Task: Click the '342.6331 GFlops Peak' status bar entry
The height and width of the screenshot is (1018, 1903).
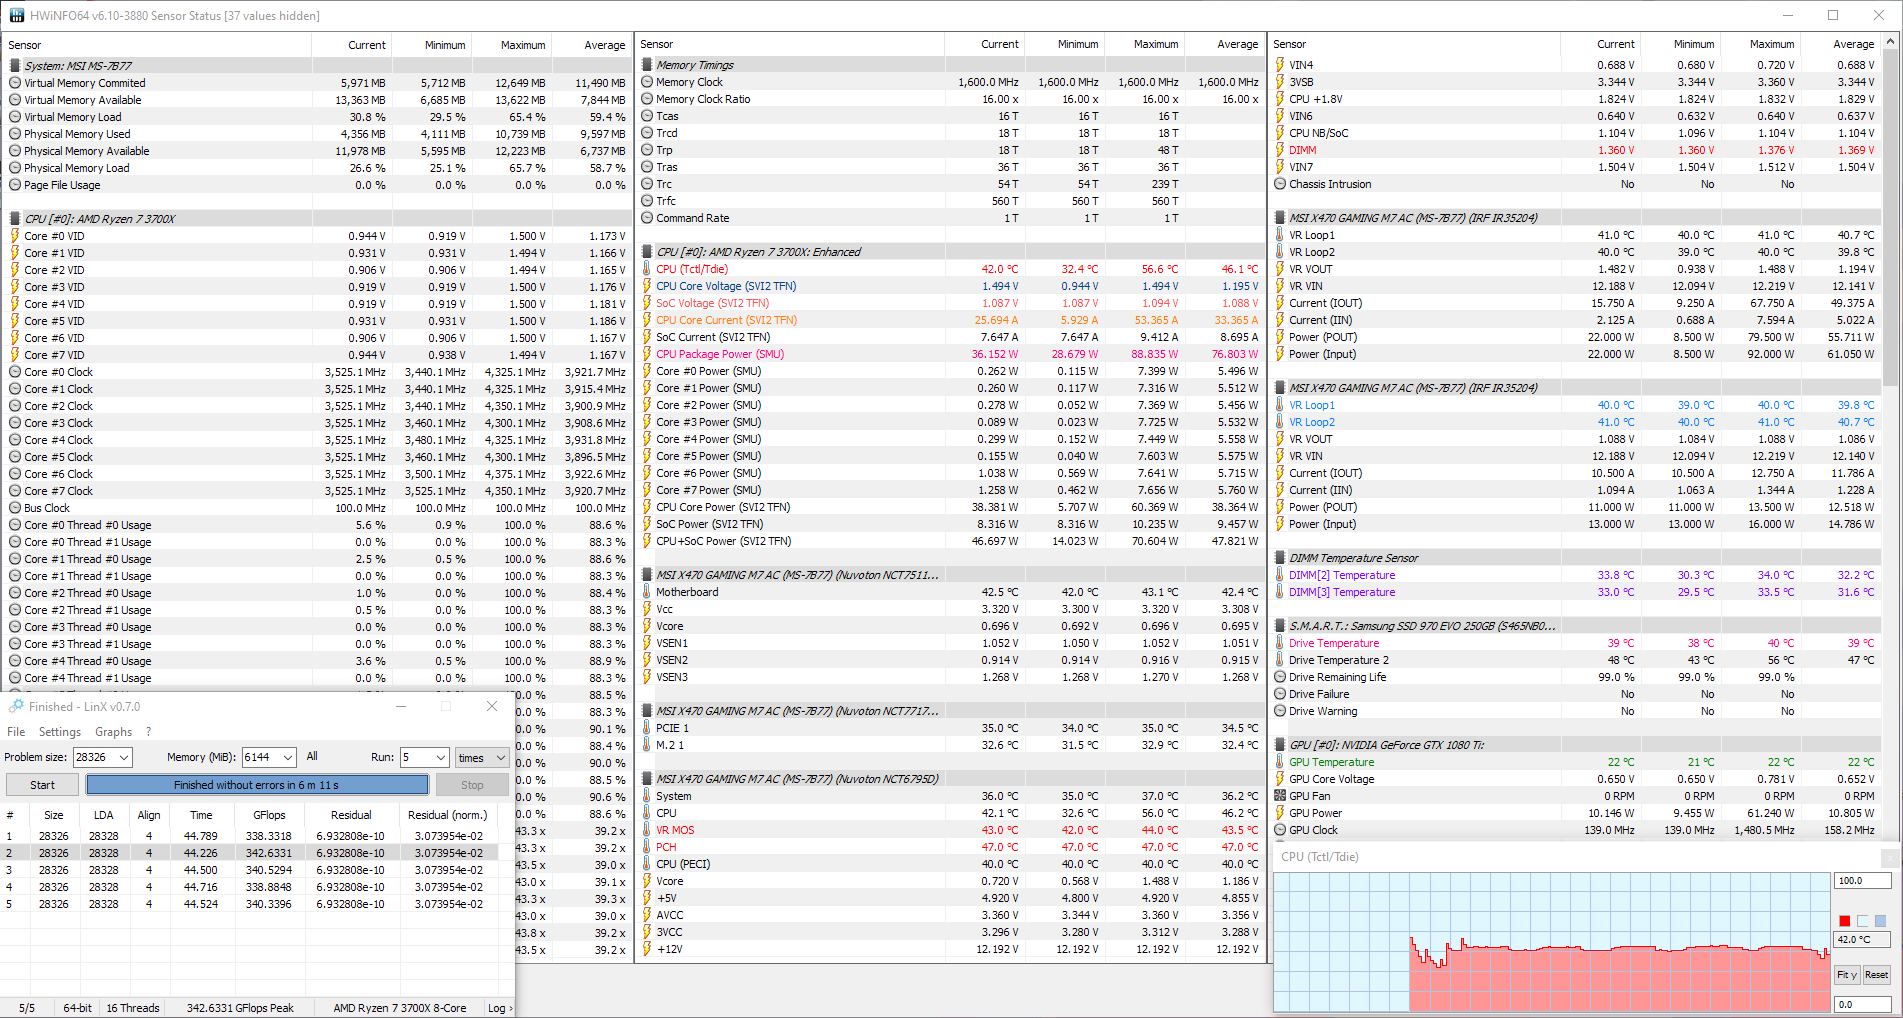Action: 240,1008
